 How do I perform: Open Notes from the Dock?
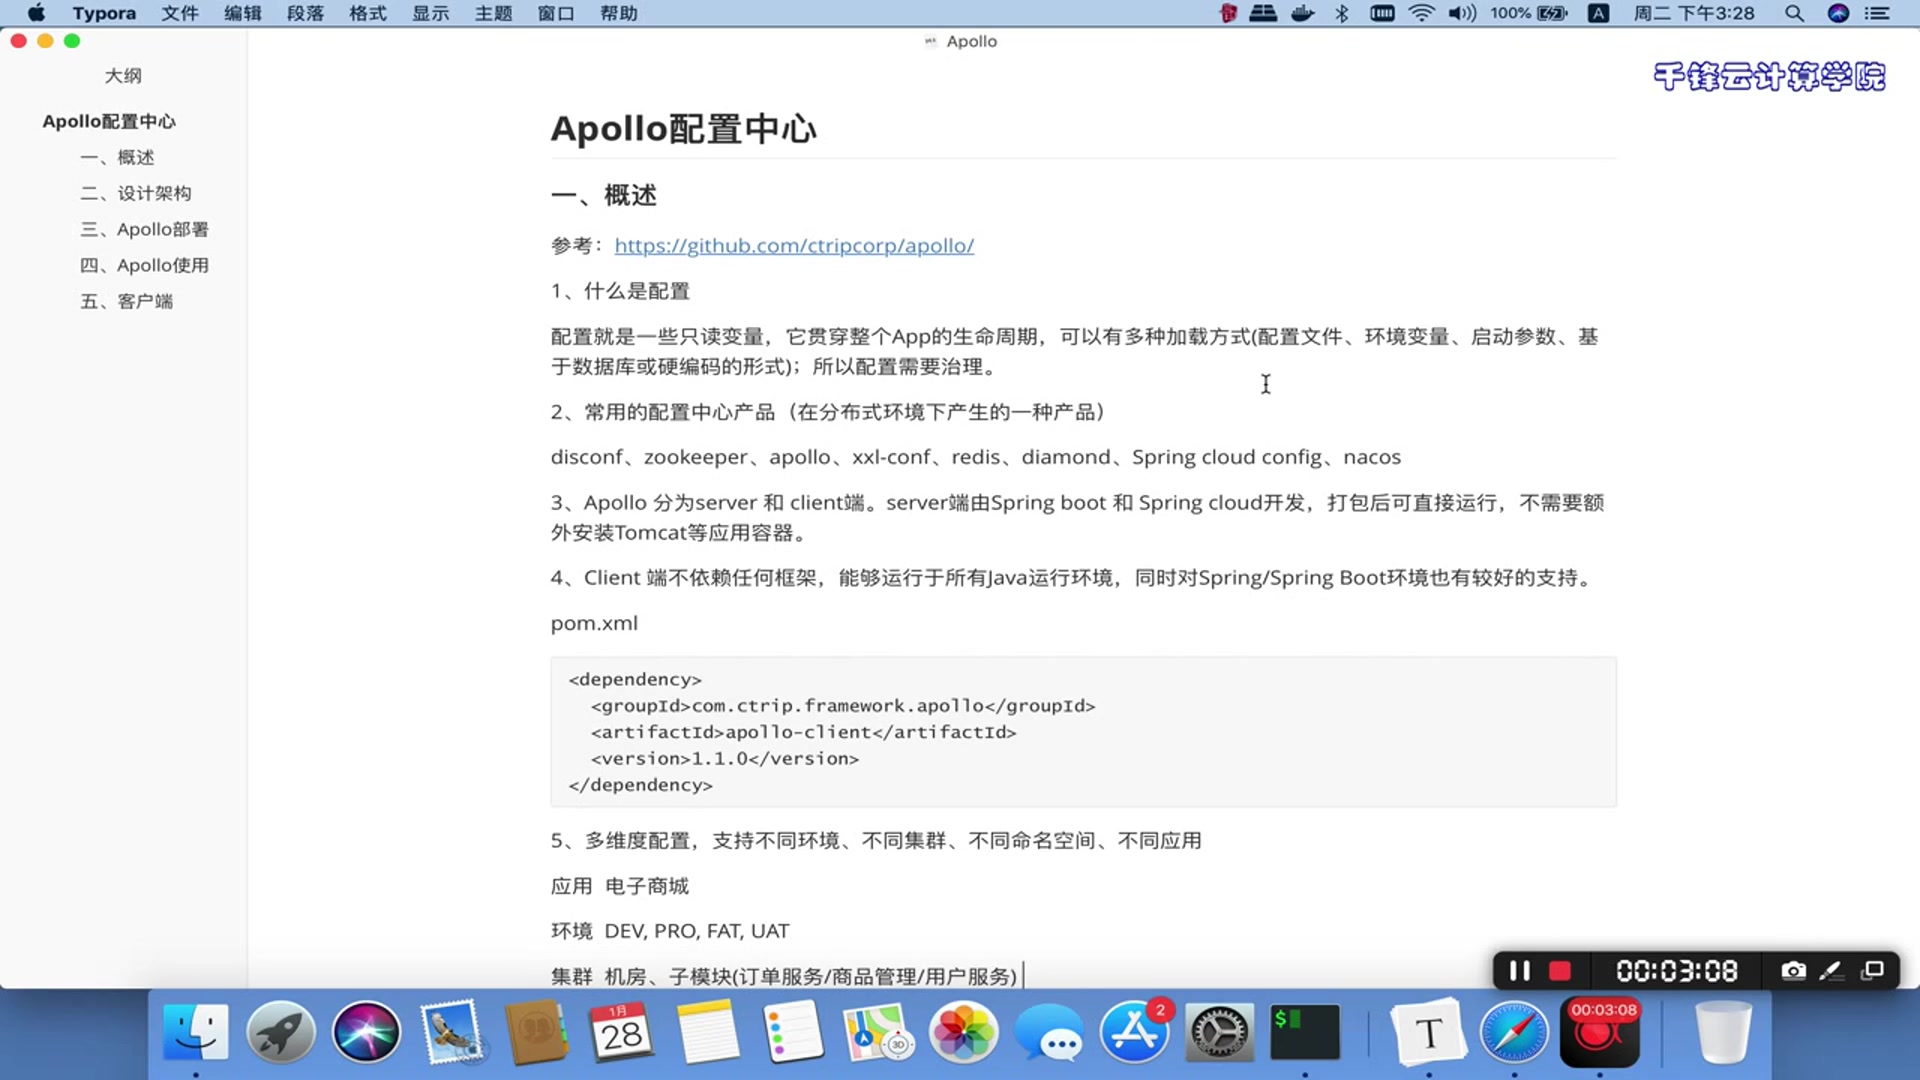[x=708, y=1032]
